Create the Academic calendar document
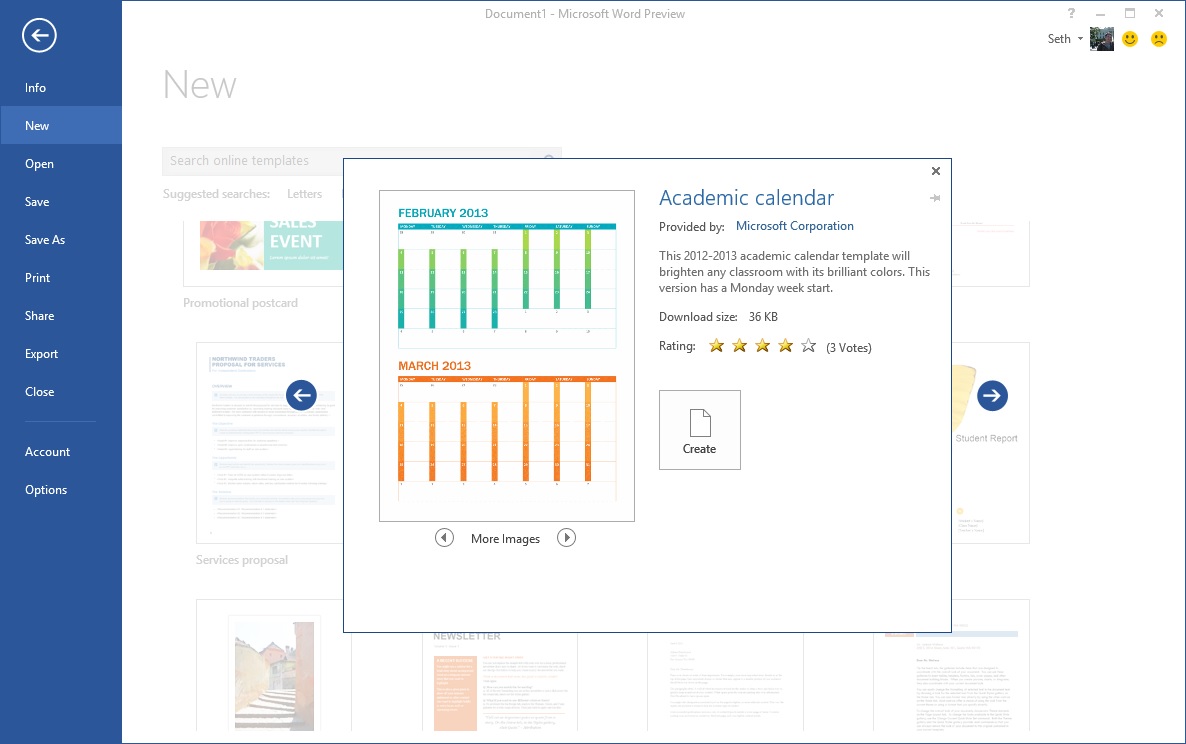 [699, 430]
